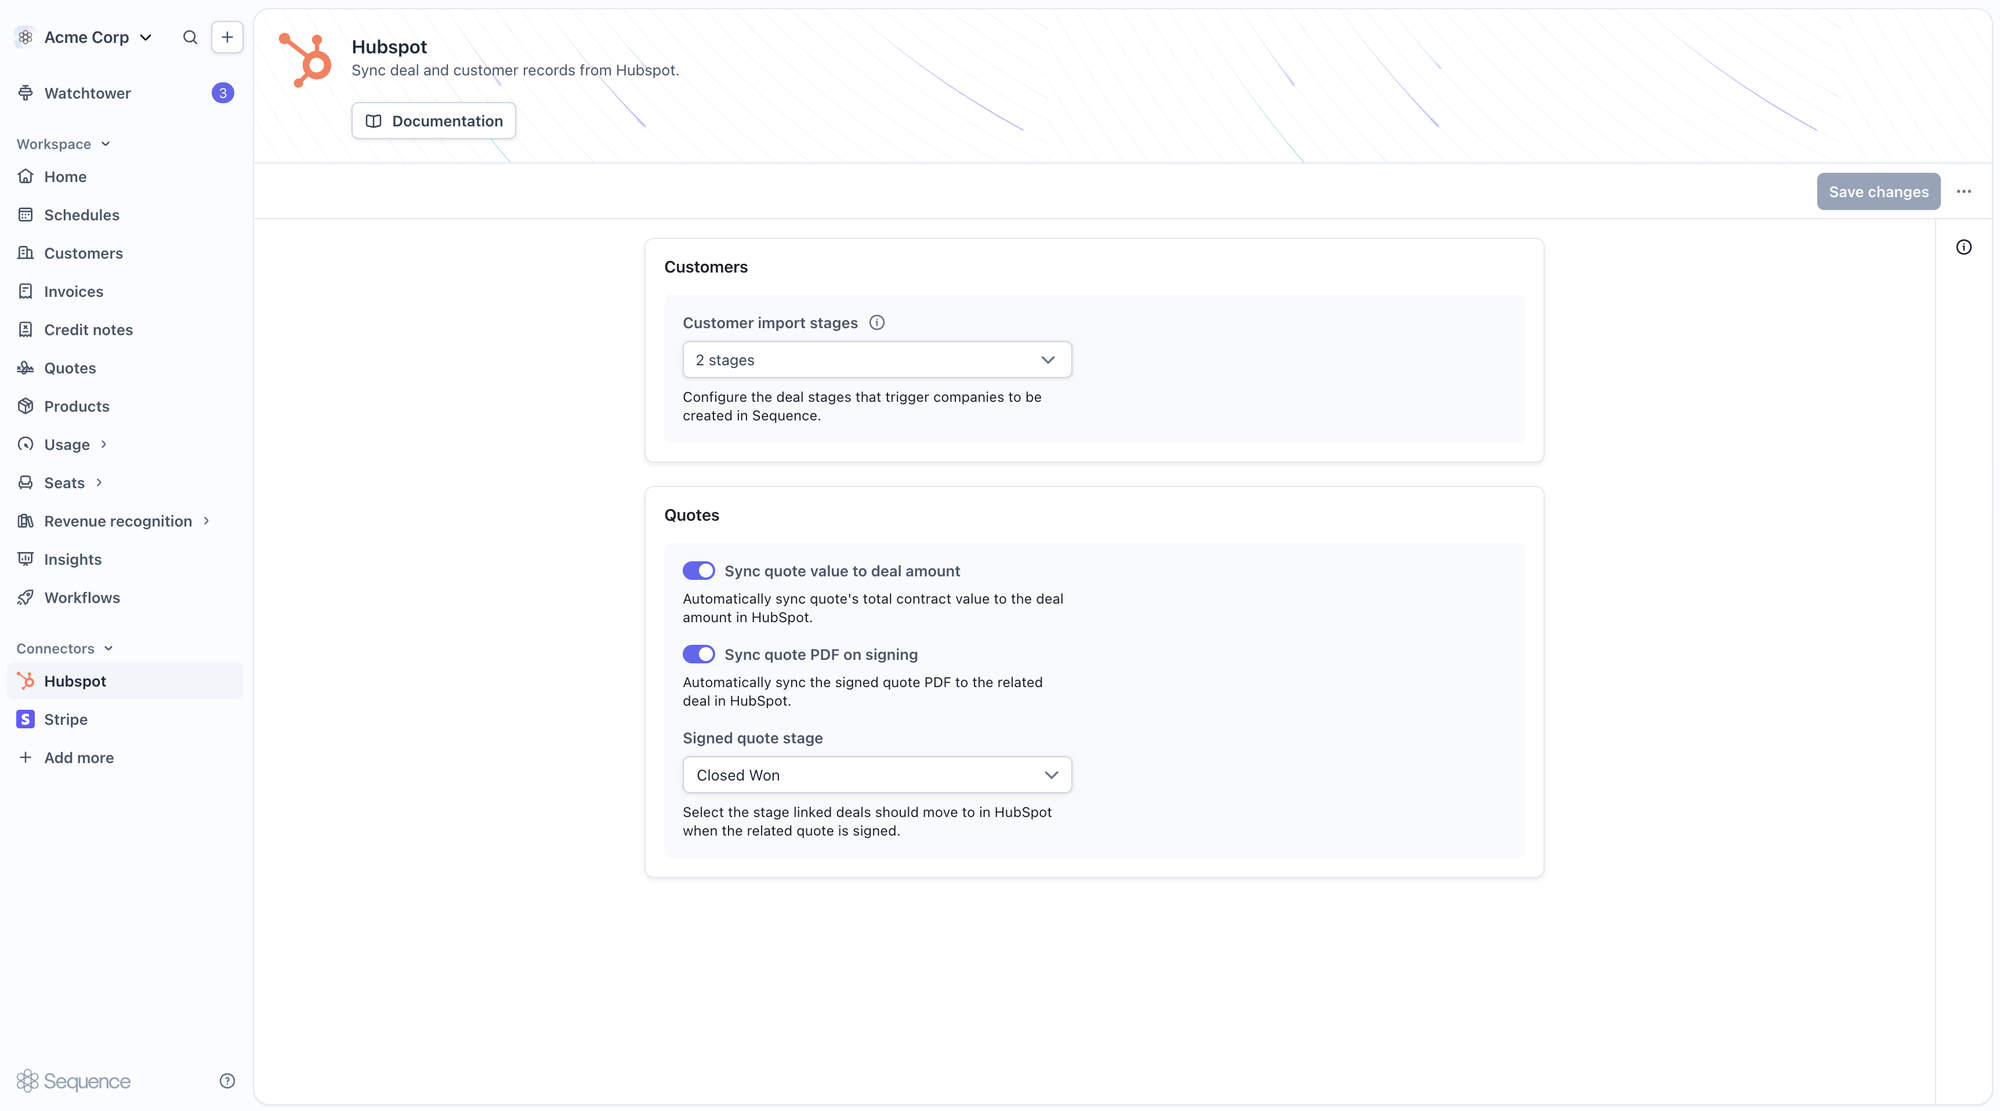Click the Sequence logo at bottom left
The height and width of the screenshot is (1111, 2000).
click(74, 1081)
